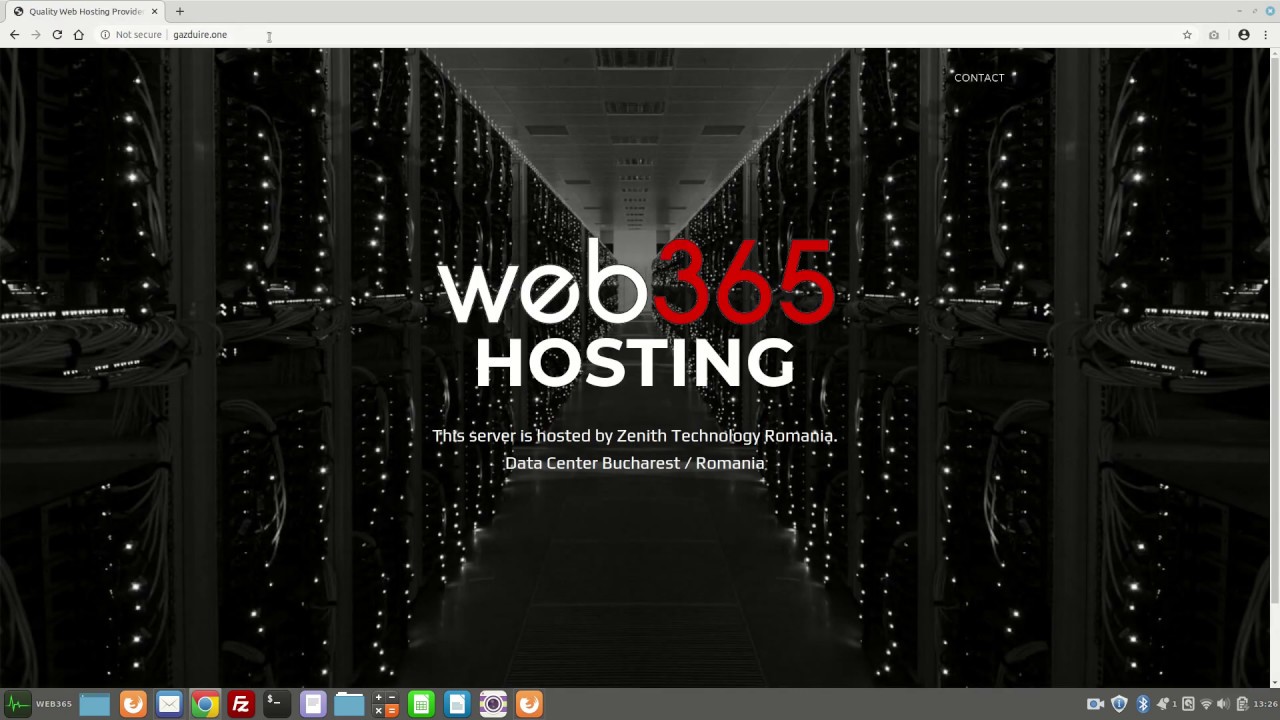This screenshot has height=720, width=1280.
Task: Click the disk usage tray icon
Action: tap(1188, 704)
